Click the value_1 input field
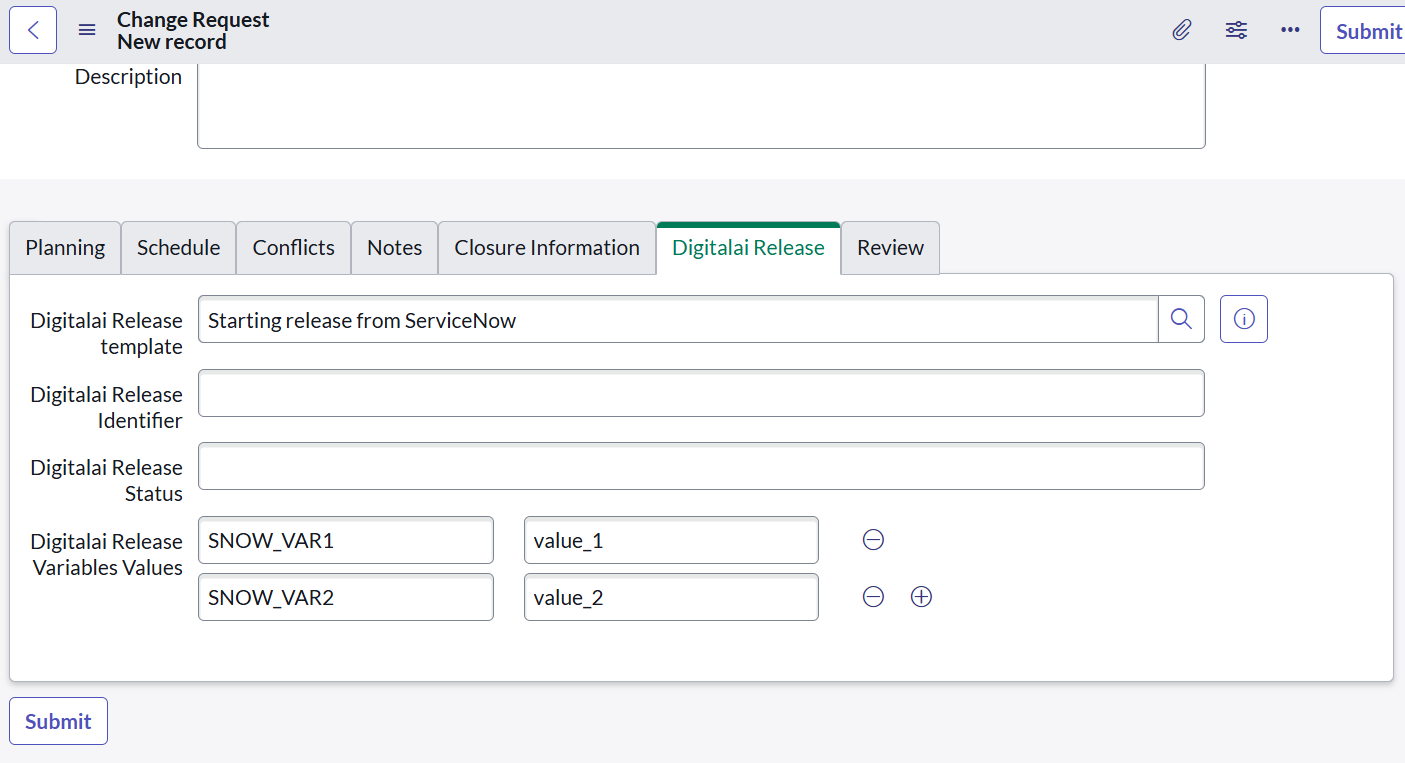 pos(671,540)
